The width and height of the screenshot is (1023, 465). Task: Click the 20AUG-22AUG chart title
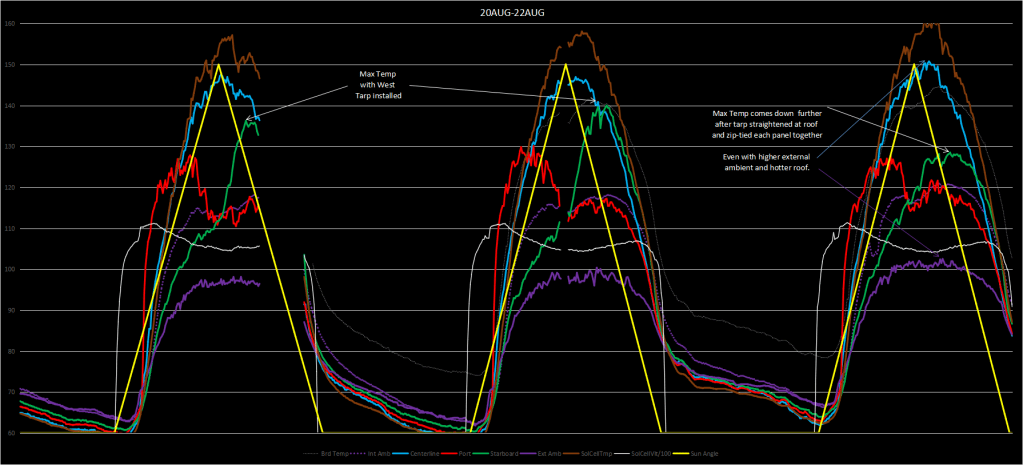[x=511, y=11]
